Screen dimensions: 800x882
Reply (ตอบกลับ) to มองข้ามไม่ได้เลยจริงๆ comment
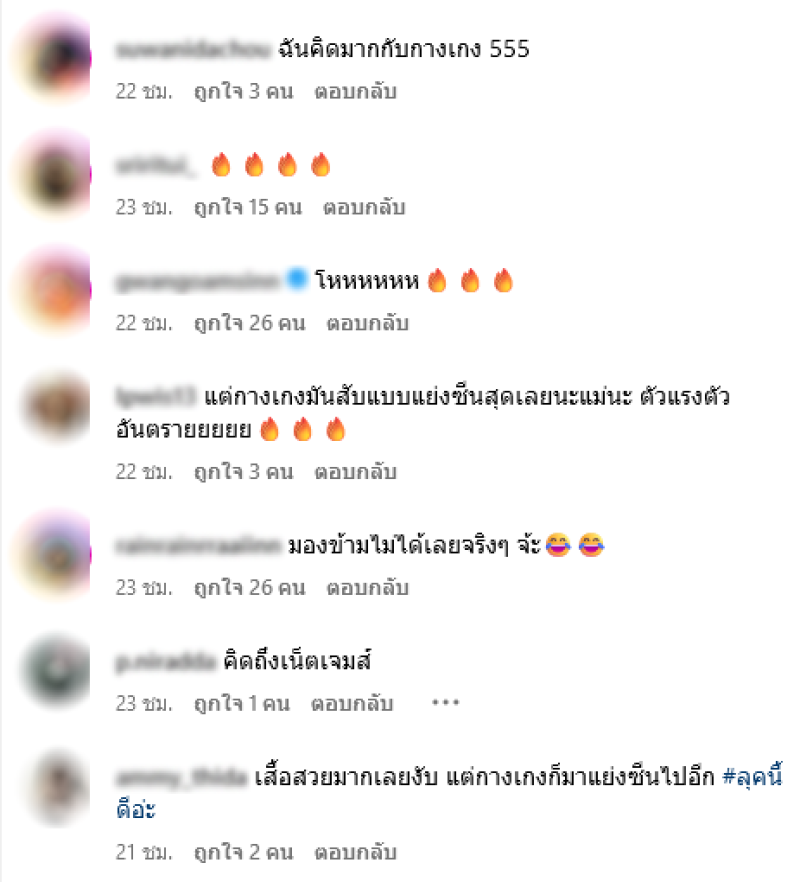(367, 587)
